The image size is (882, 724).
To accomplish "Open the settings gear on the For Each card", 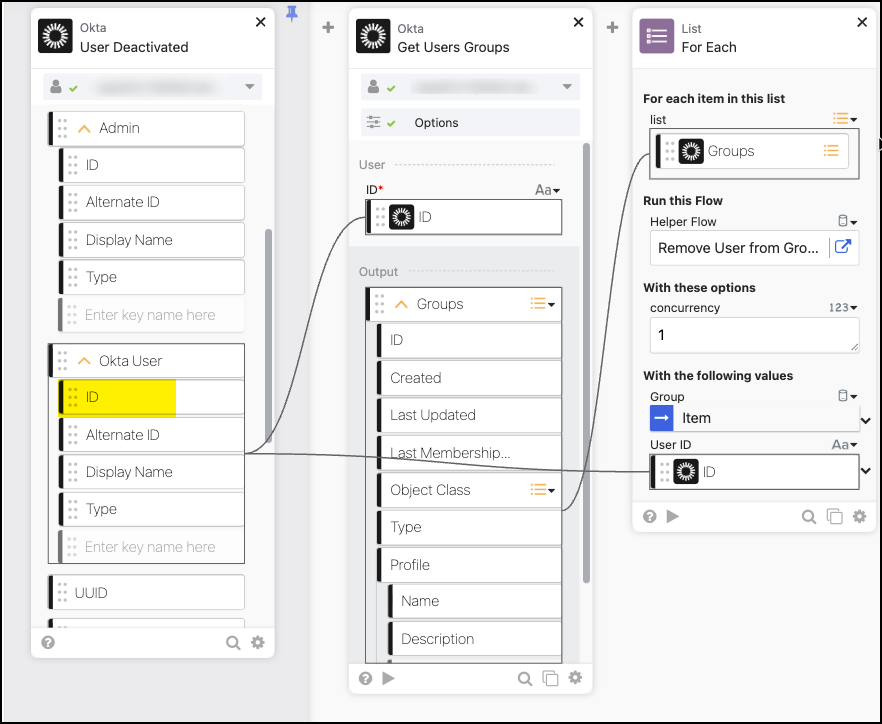I will 860,516.
